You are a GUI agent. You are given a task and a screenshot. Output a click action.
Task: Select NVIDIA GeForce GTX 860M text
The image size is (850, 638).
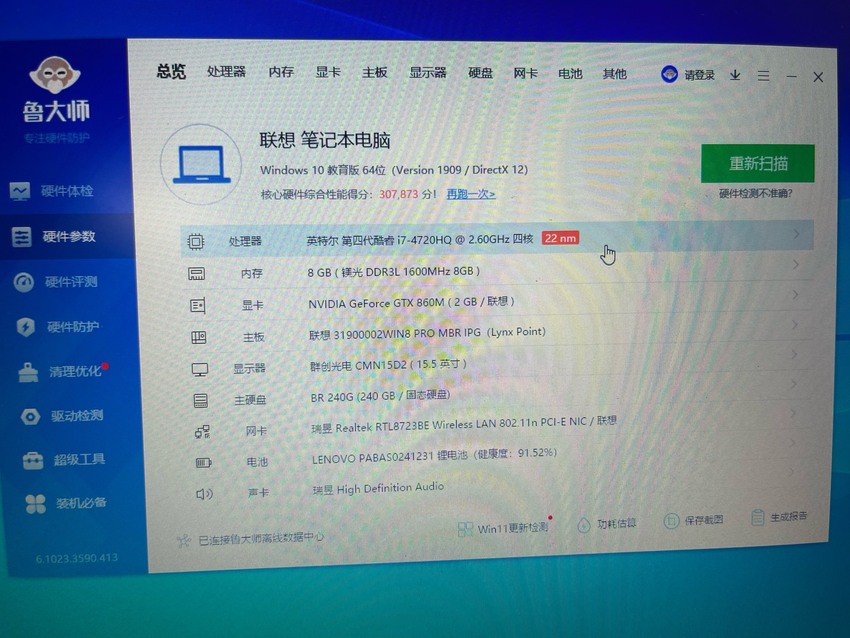pos(411,302)
